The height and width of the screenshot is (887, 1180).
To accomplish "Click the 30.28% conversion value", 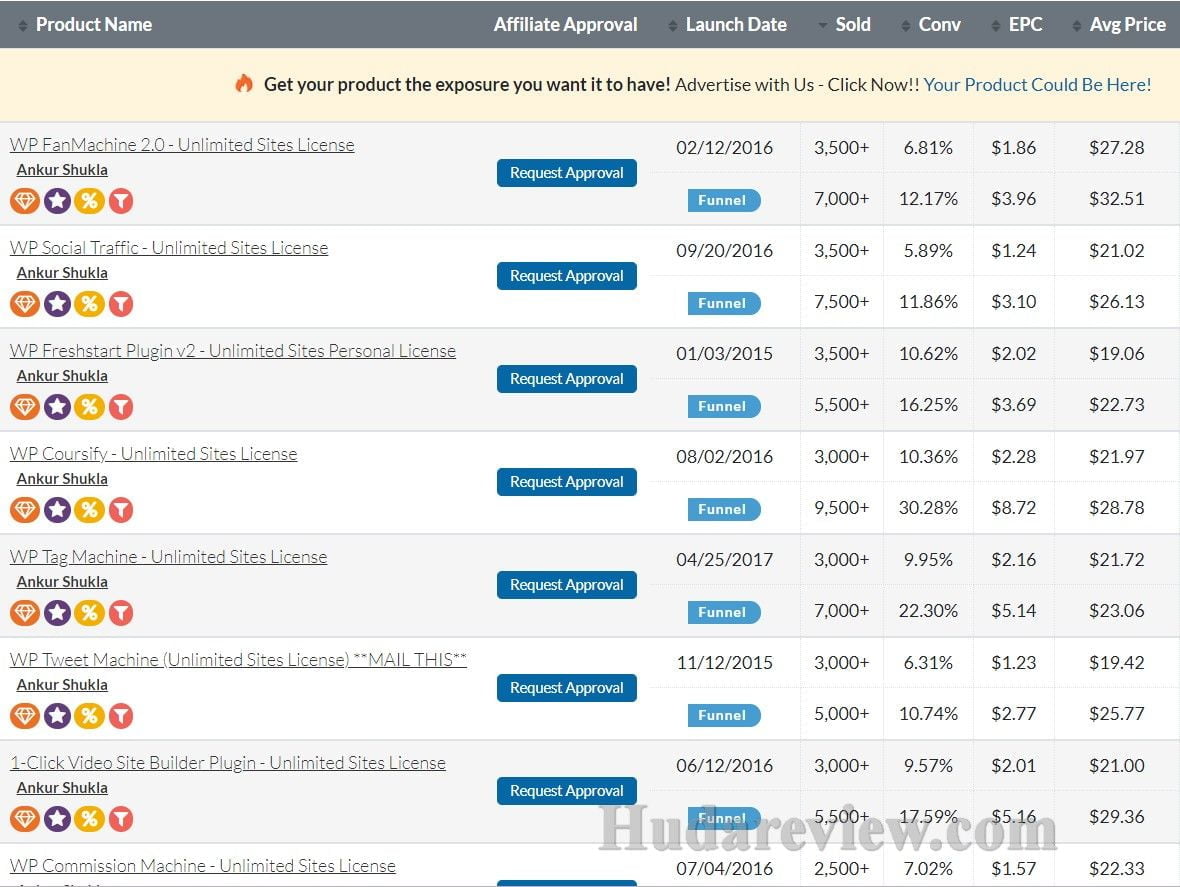I will point(928,508).
